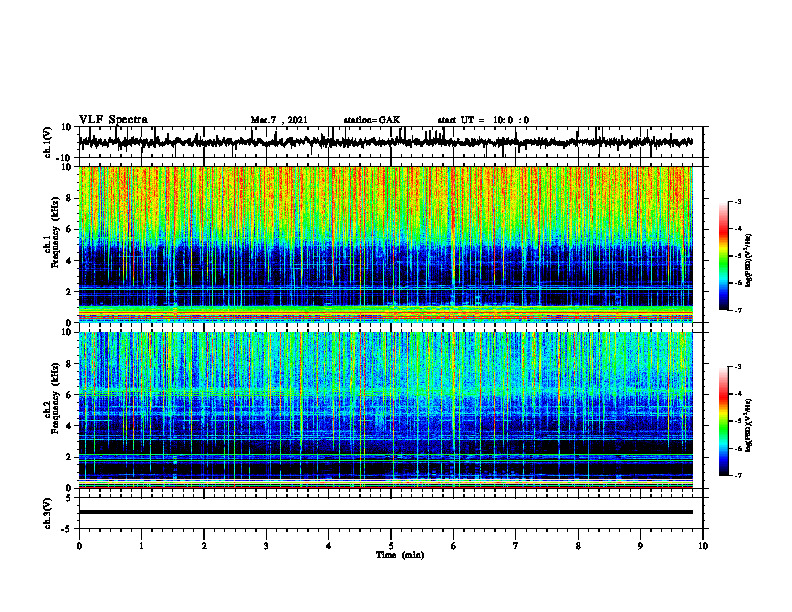Click the "ch.1(V)" waveform axis label
This screenshot has height=612, width=792.
click(48, 142)
